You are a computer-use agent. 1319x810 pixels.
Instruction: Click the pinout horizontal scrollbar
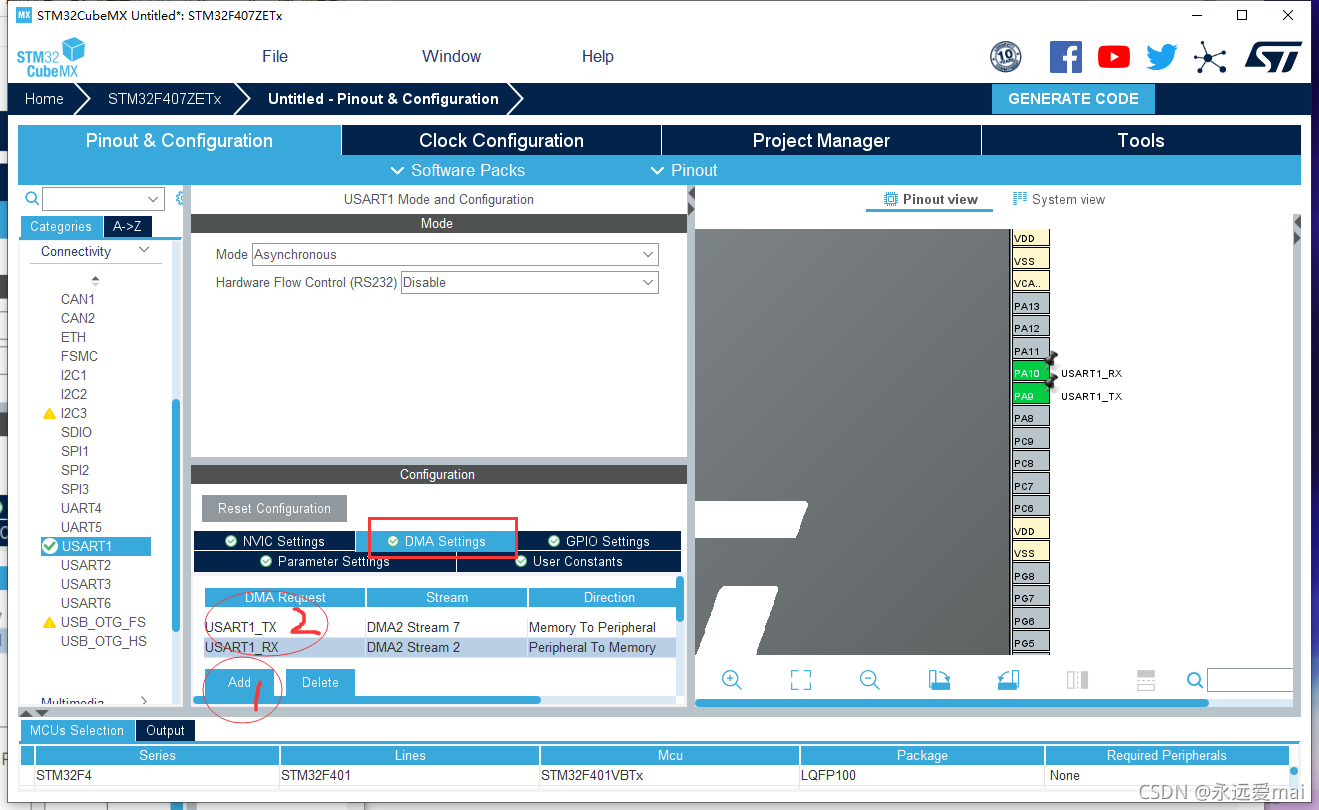click(952, 703)
